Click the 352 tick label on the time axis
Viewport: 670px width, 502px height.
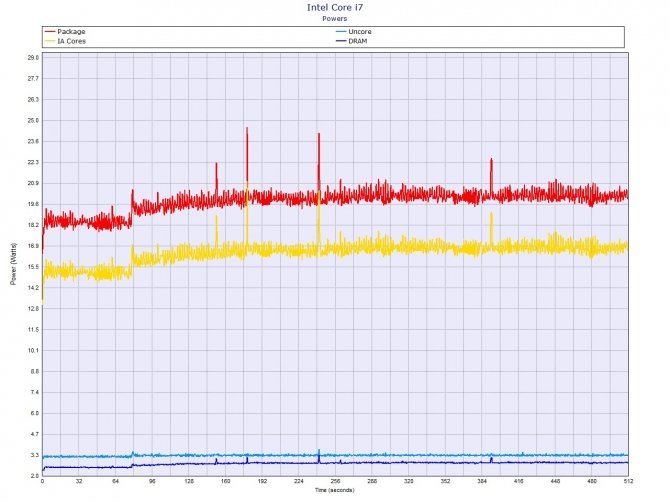click(445, 481)
